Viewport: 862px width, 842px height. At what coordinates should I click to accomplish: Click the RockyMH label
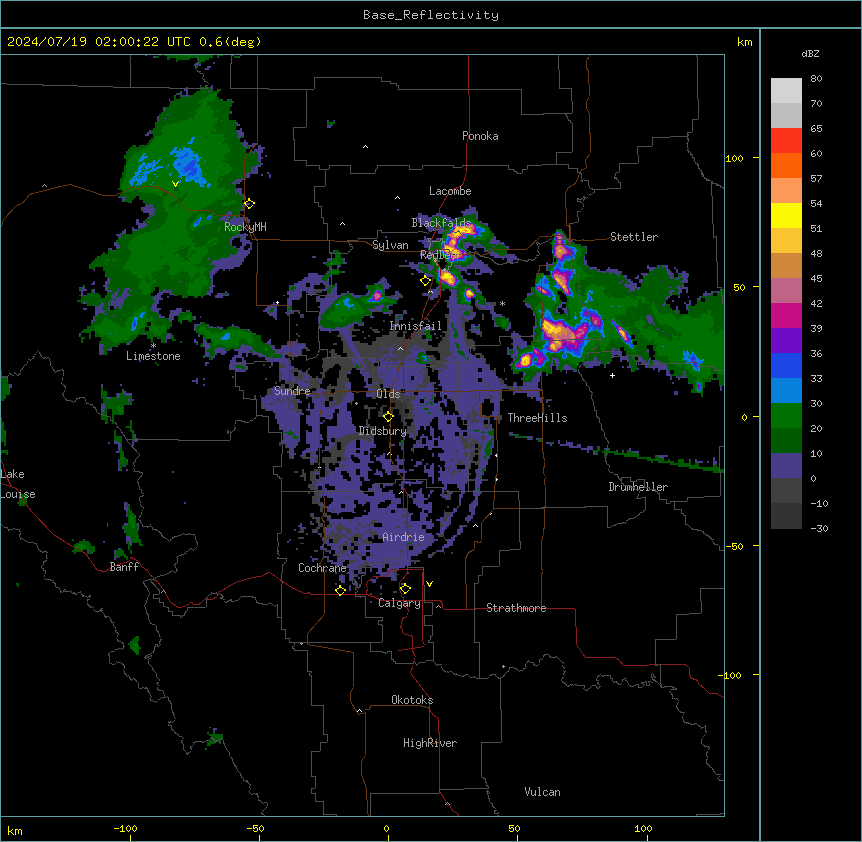point(245,227)
